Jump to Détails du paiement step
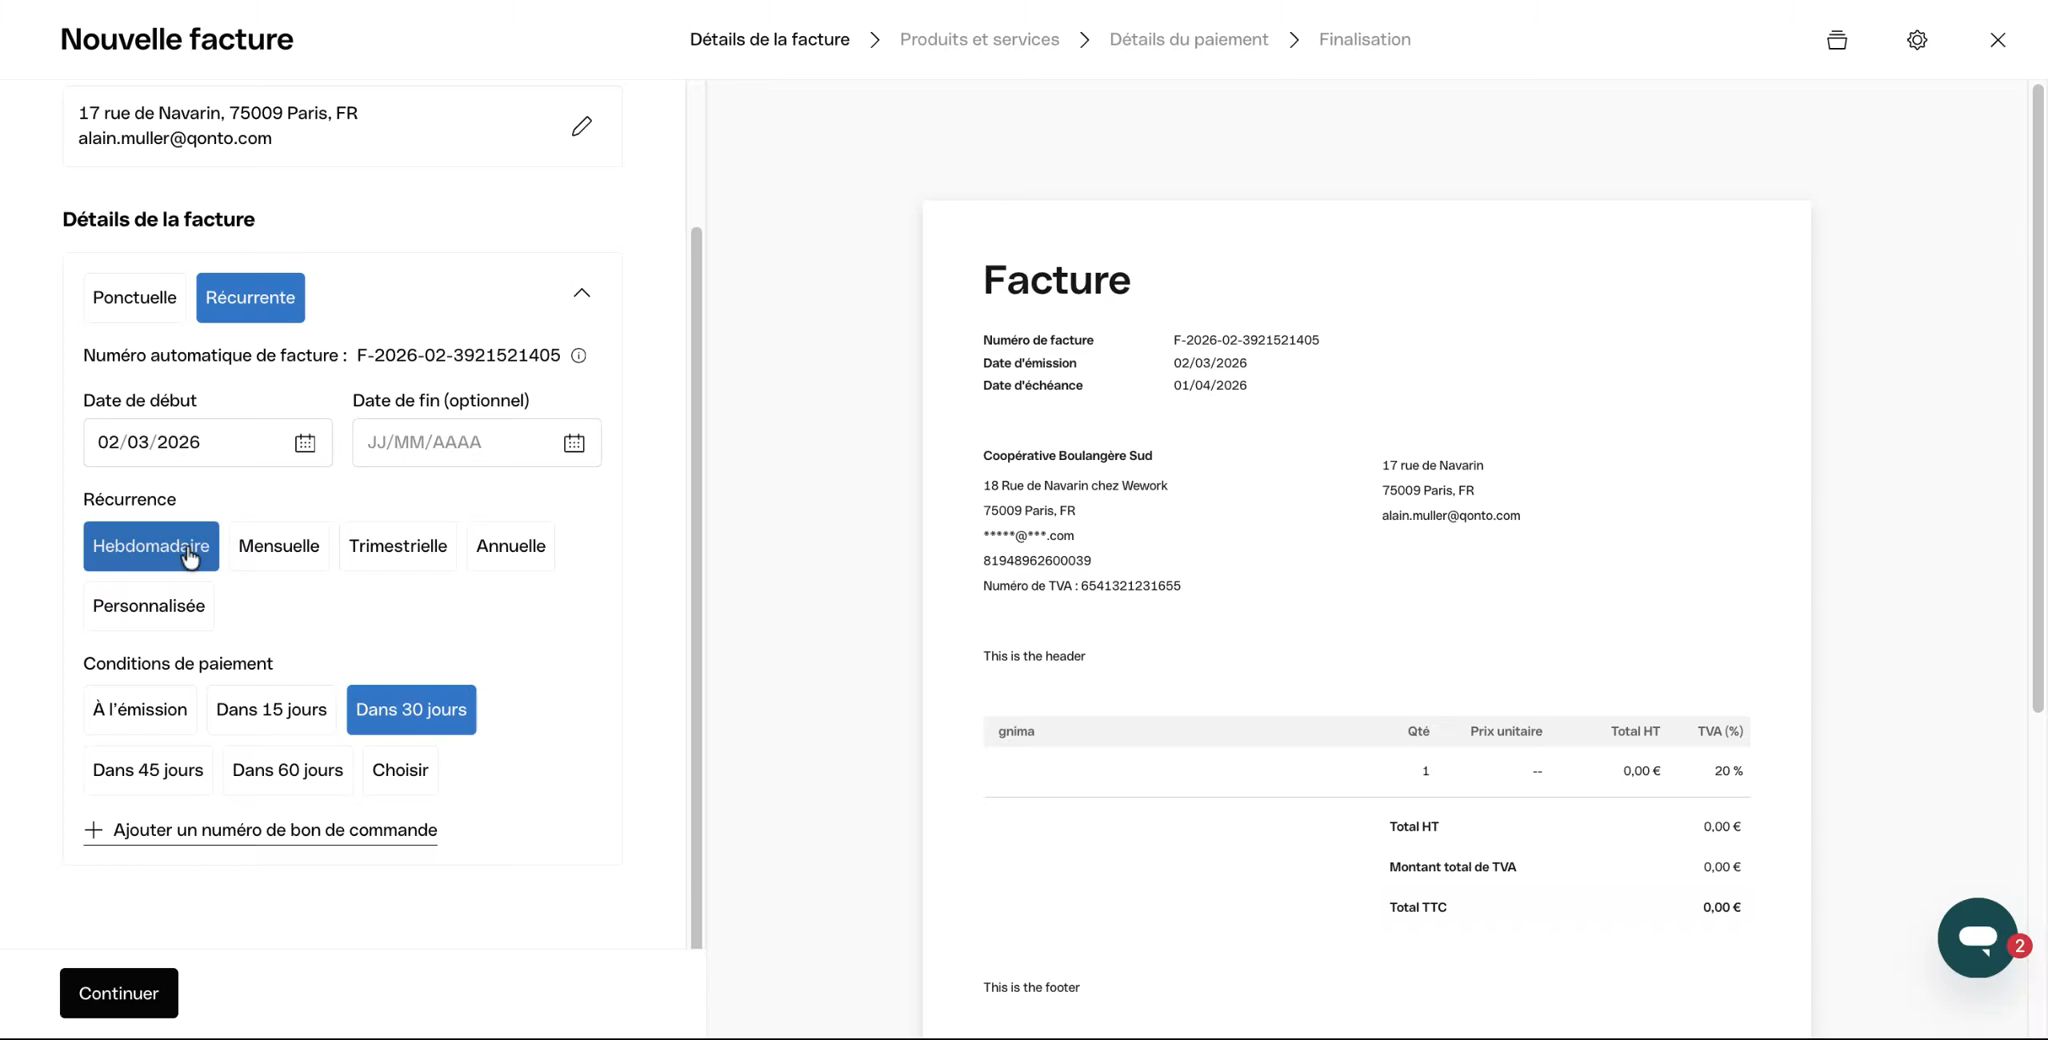Screen dimensions: 2048x1040 coord(1188,40)
